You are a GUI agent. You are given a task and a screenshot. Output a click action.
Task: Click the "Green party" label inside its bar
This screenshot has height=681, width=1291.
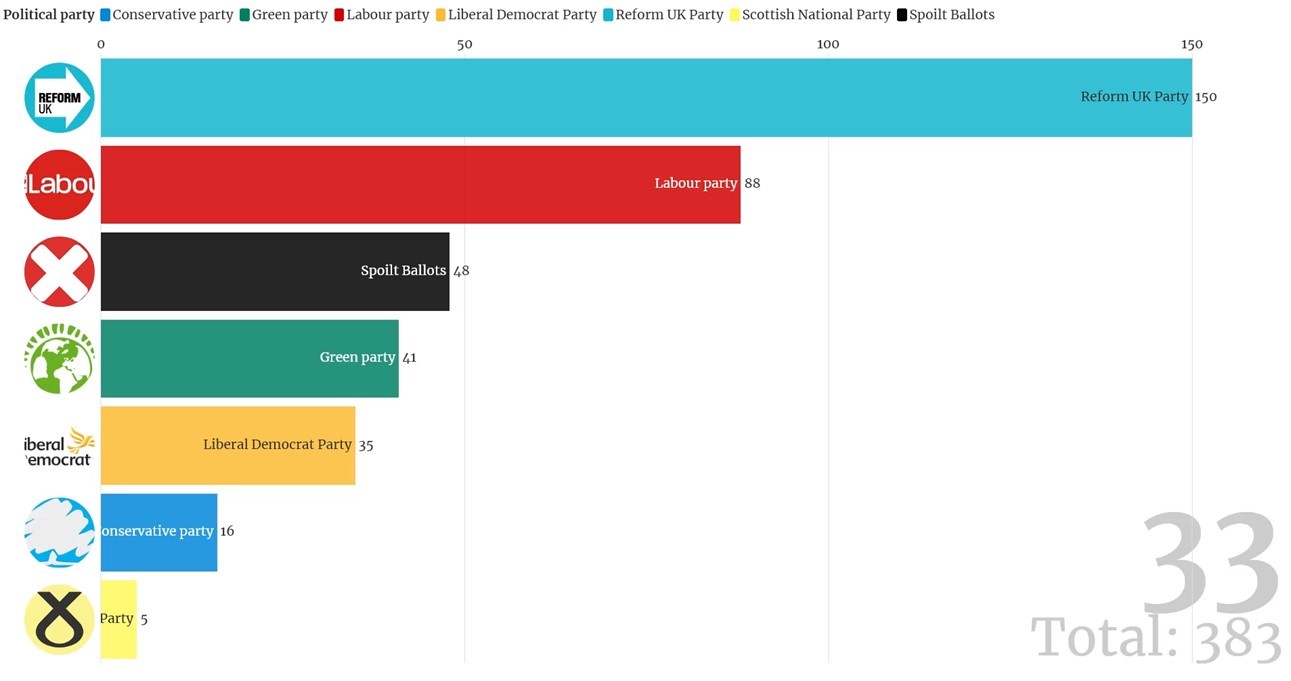tap(358, 358)
